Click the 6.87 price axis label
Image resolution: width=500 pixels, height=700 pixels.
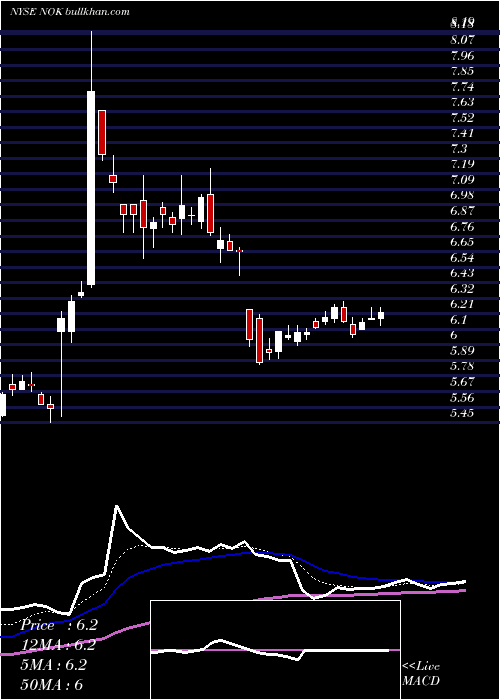pos(462,210)
